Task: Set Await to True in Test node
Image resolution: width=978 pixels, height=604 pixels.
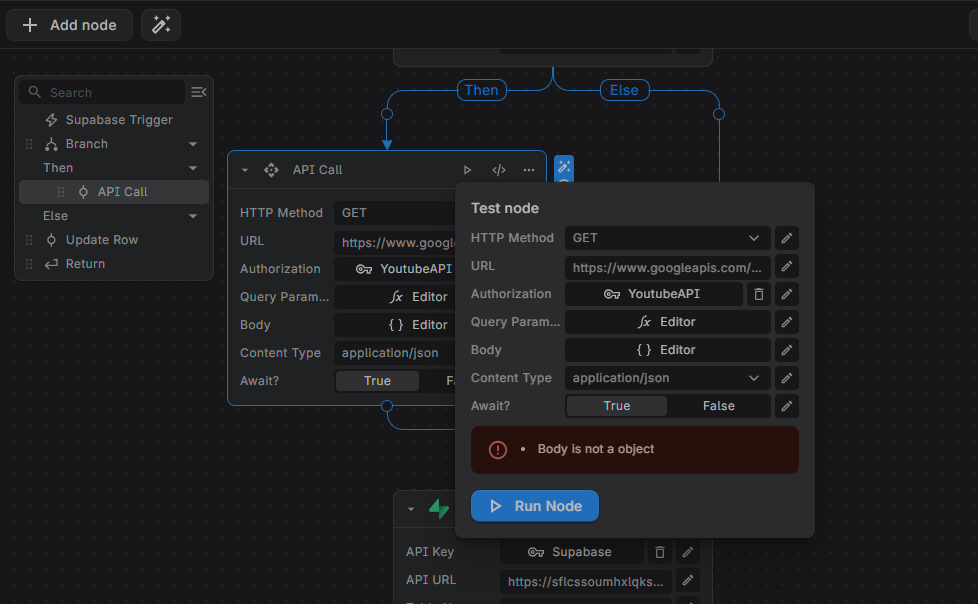Action: 617,406
